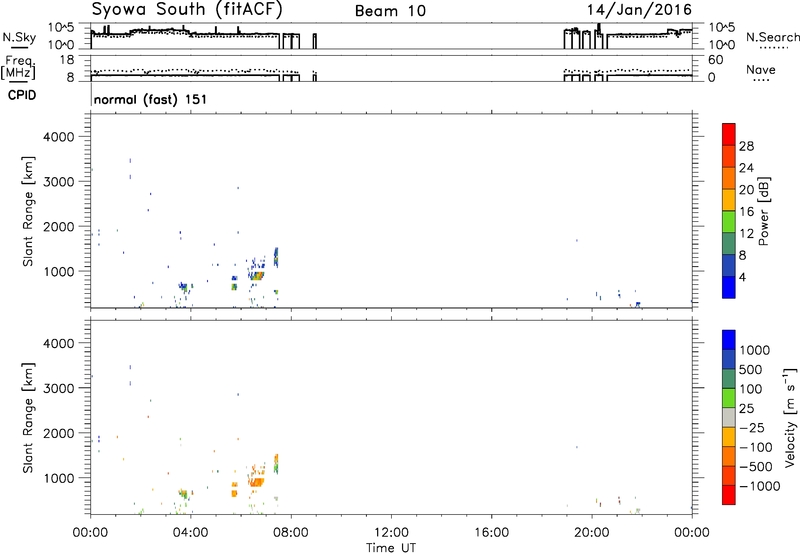800x554 pixels.
Task: Click the '12' label on power color bar
Action: 746,234
